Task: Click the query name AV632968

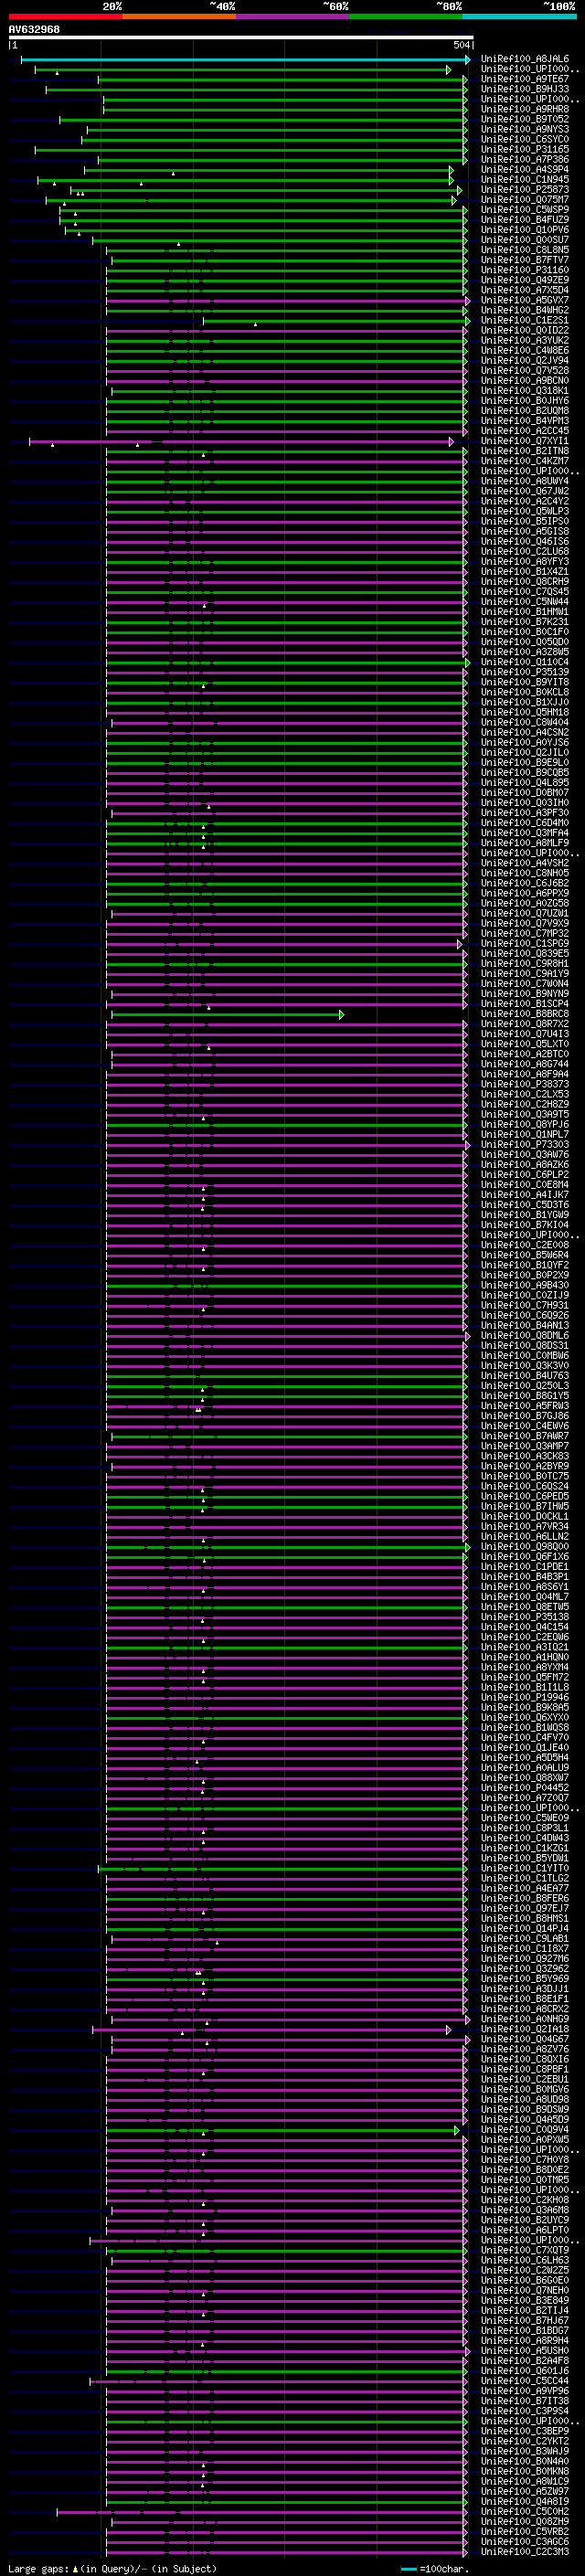Action: [34, 30]
